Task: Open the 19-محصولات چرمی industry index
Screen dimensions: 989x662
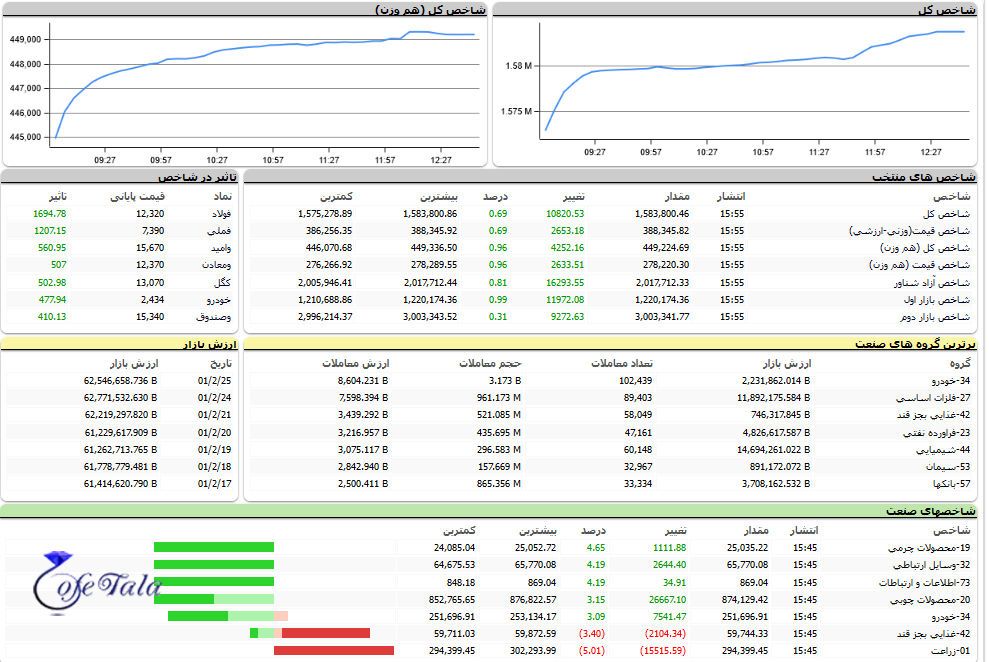Action: click(929, 547)
